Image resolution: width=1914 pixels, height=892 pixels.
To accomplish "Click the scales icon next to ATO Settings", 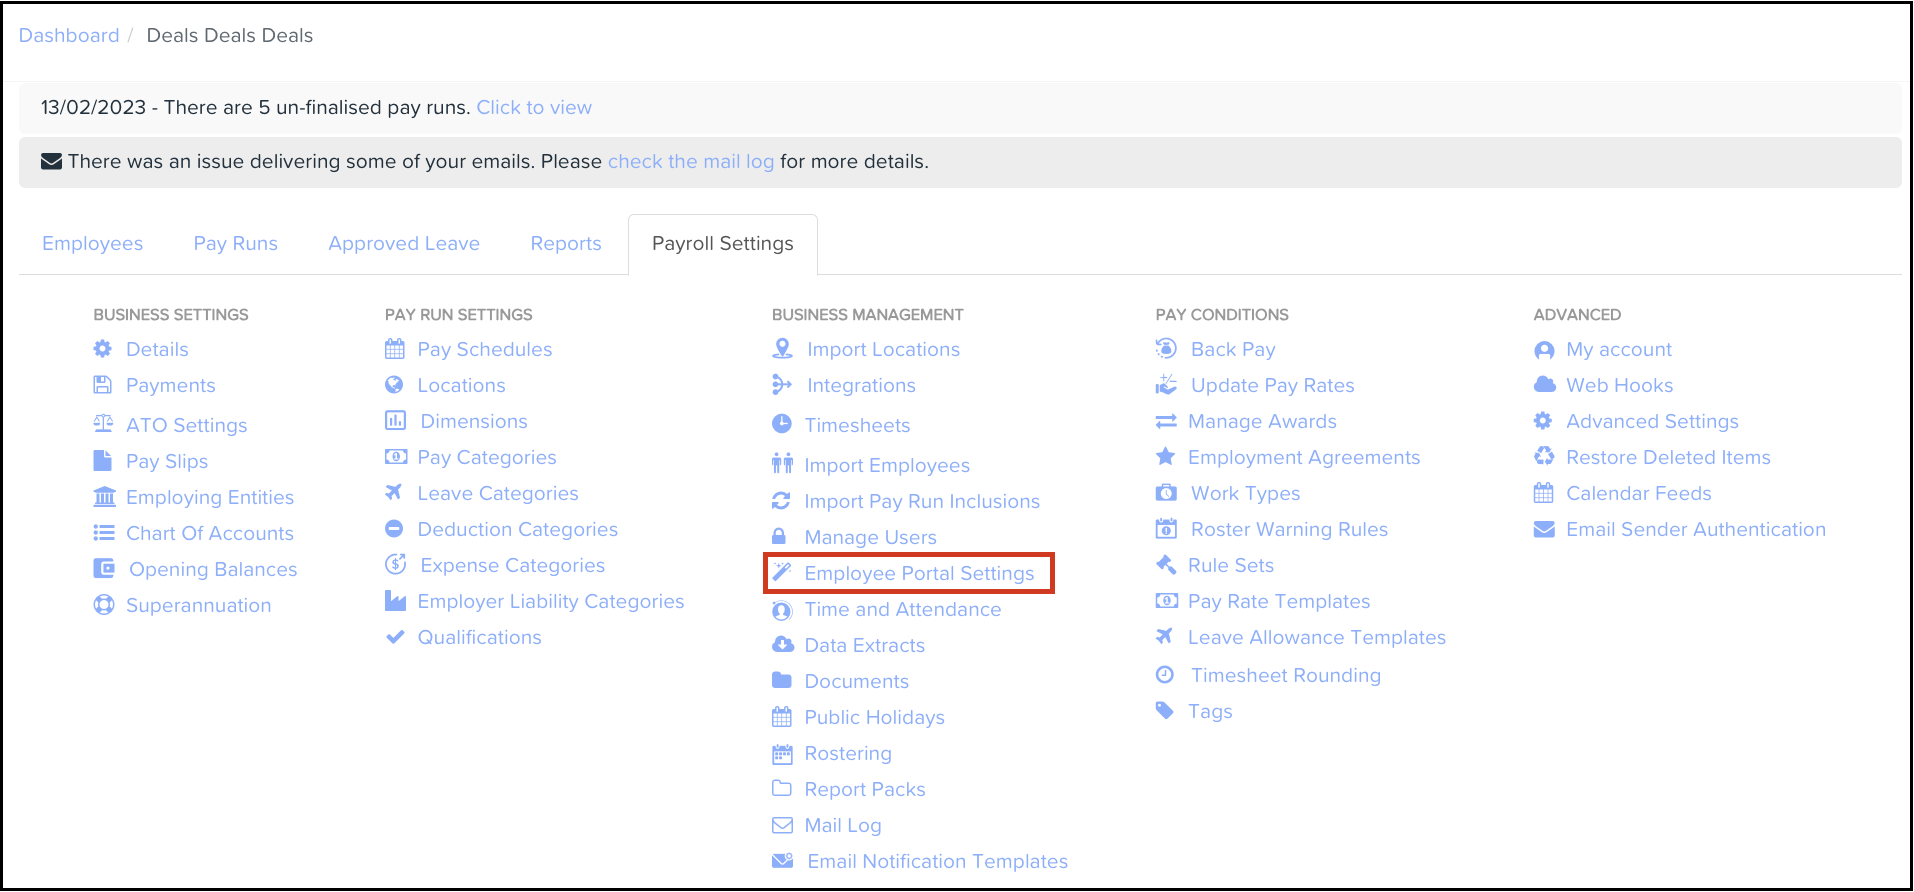I will 103,424.
